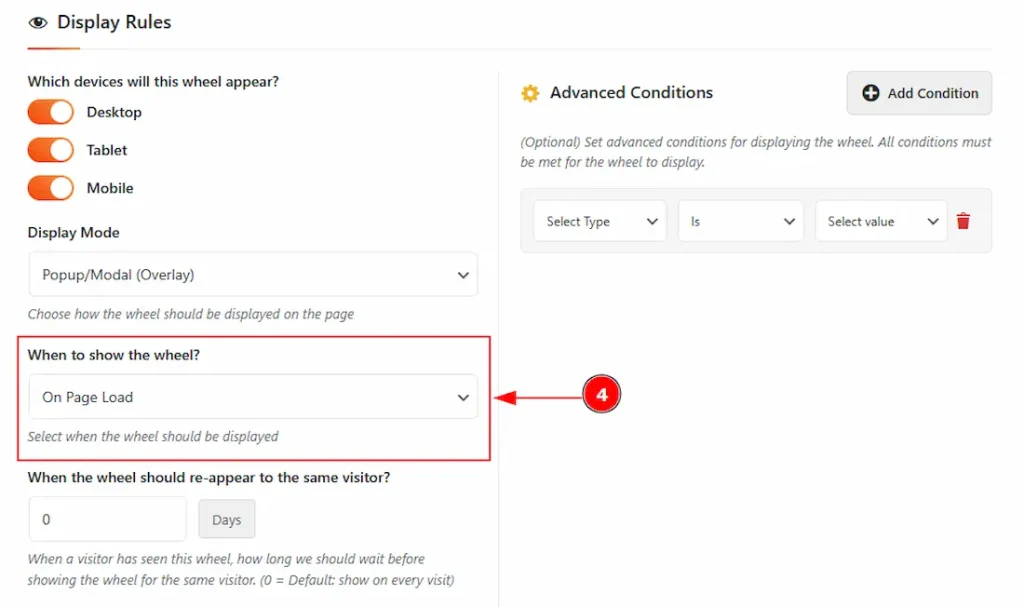Click the gear icon next to Advanced Conditions
The height and width of the screenshot is (607, 1024).
[530, 93]
